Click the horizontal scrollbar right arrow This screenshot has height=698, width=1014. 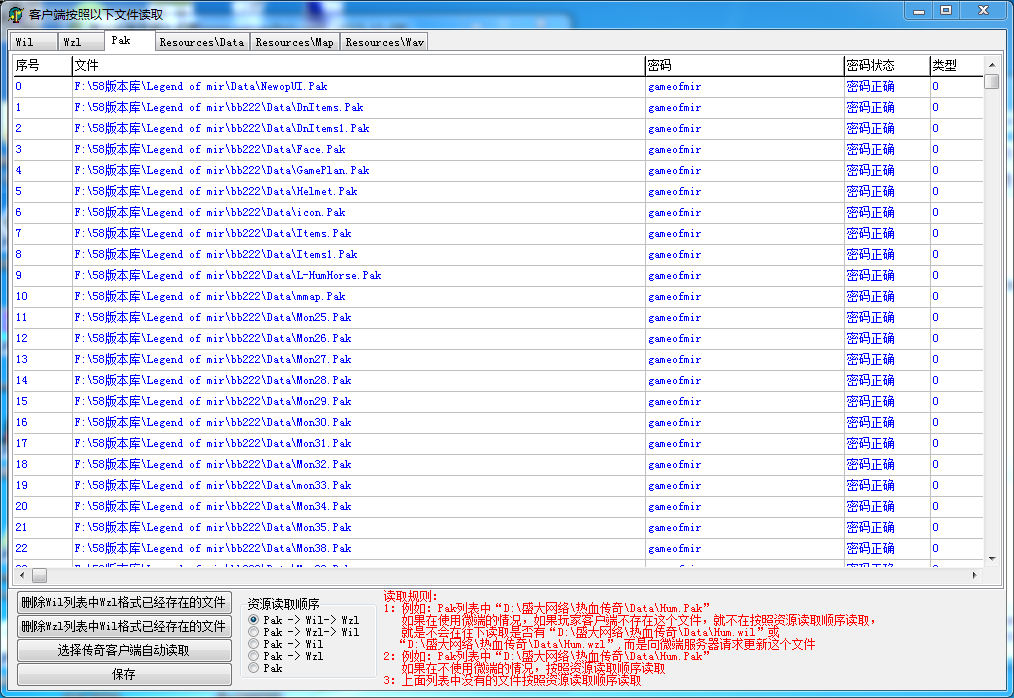(975, 575)
